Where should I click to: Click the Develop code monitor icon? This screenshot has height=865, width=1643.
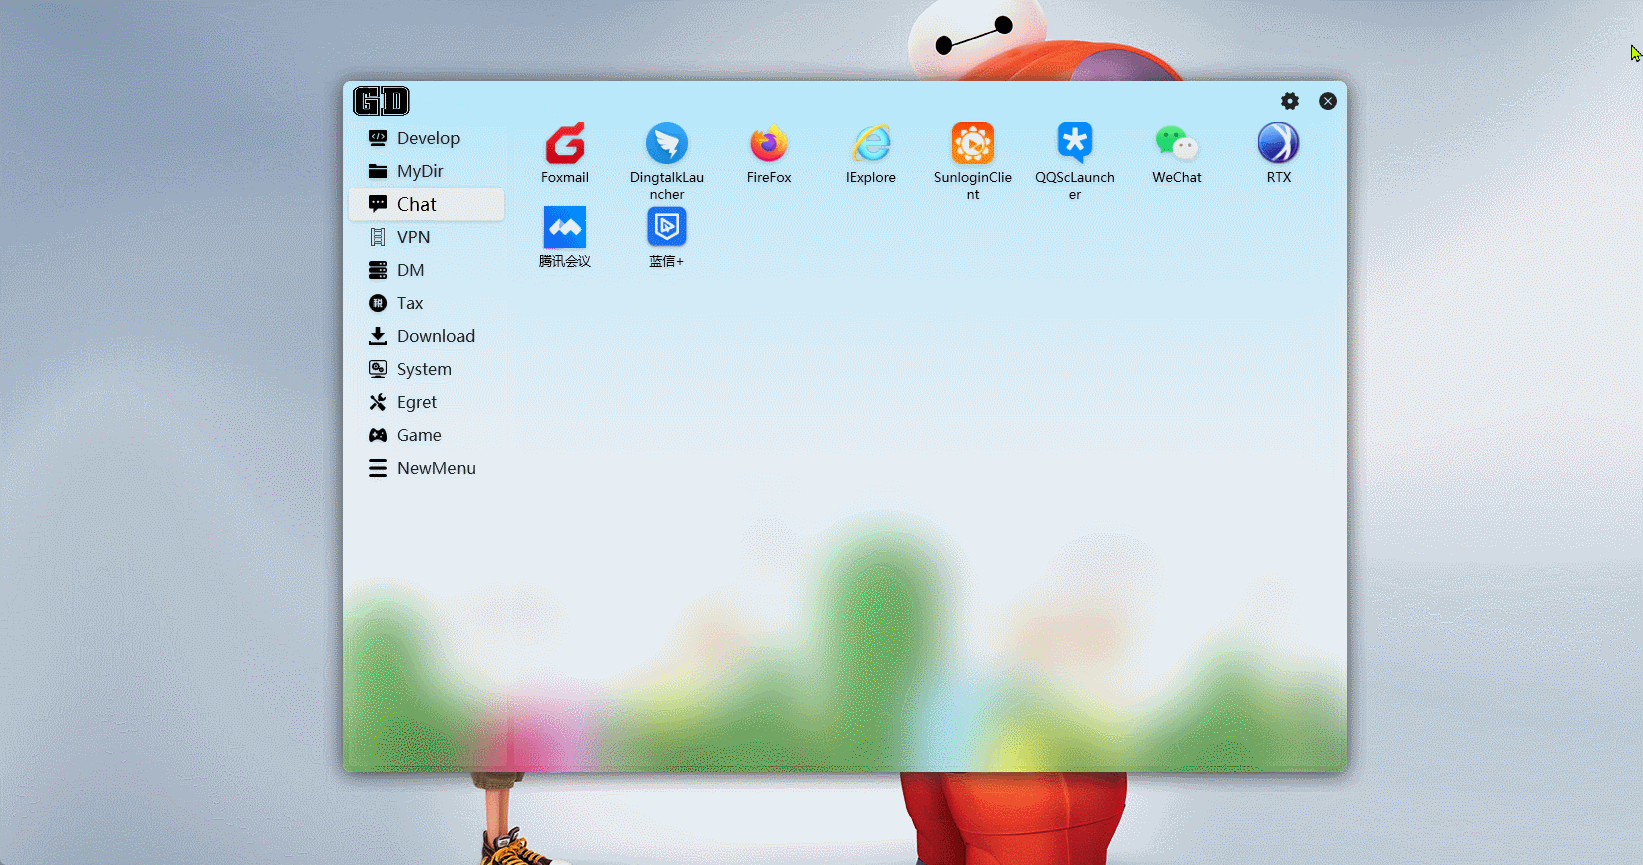pyautogui.click(x=378, y=138)
